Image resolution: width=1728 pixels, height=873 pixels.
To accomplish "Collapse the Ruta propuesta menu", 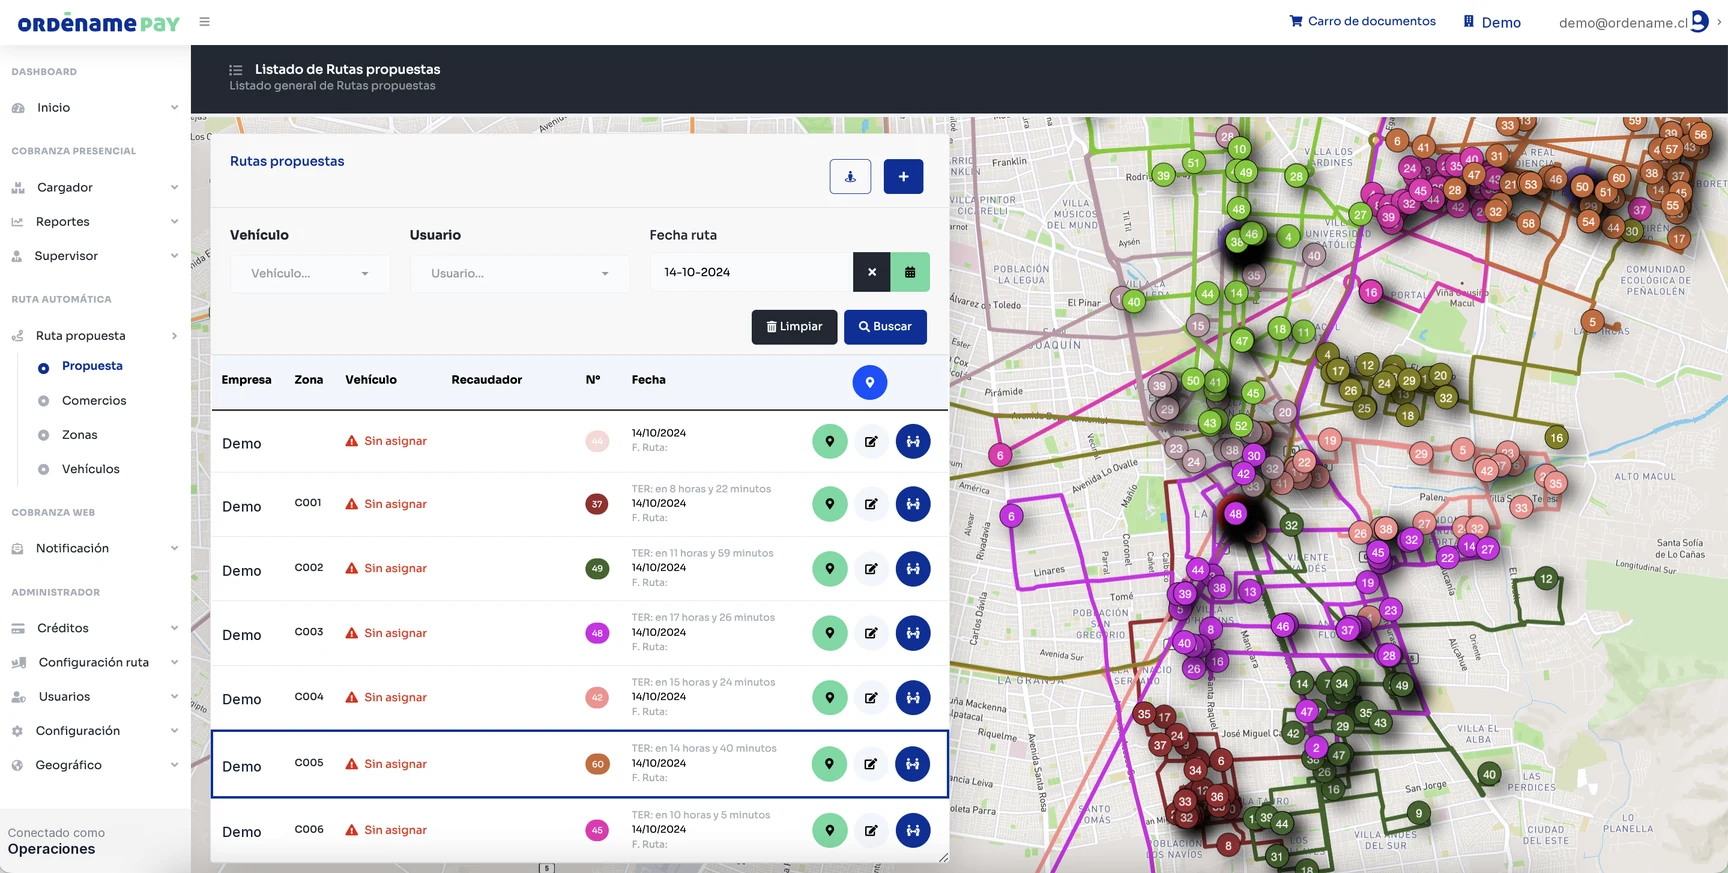I will [x=95, y=336].
